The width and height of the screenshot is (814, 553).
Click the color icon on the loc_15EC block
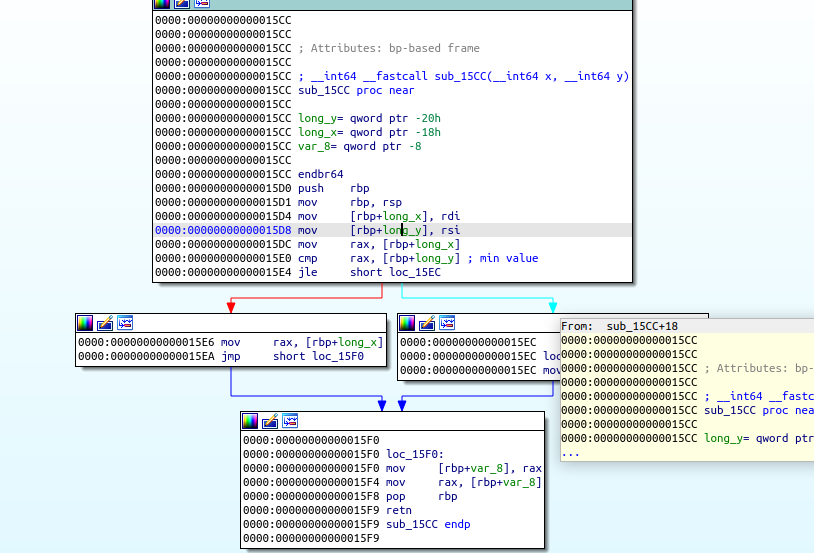coord(407,323)
